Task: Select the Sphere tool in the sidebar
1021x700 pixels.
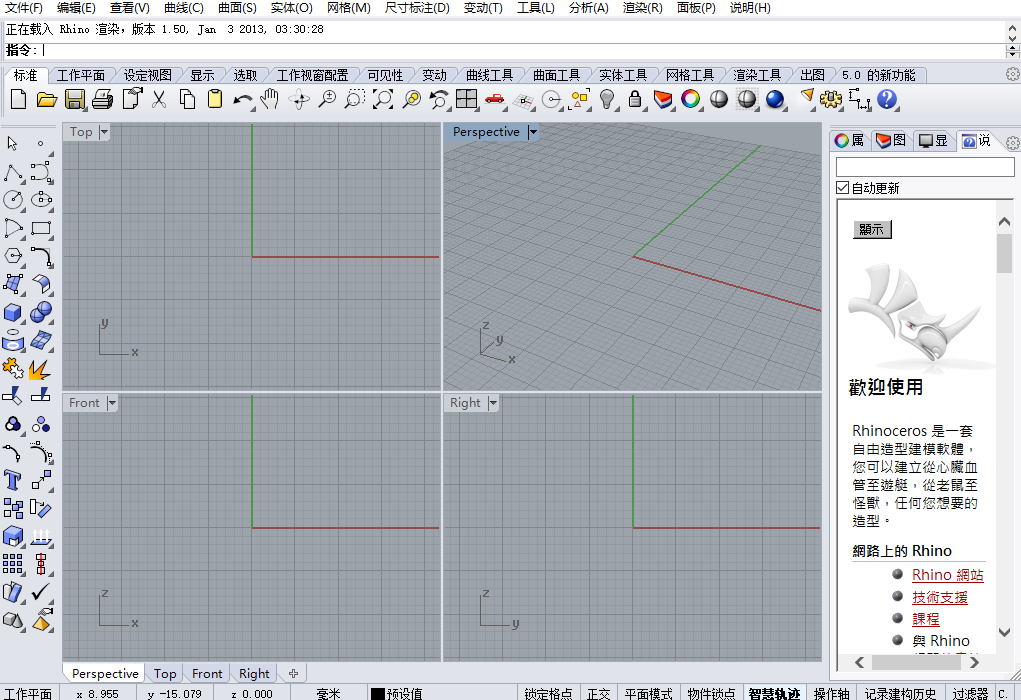Action: tap(41, 312)
